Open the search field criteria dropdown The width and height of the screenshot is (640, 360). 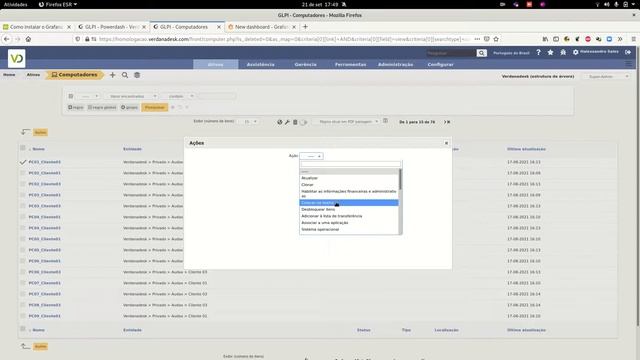point(89,96)
